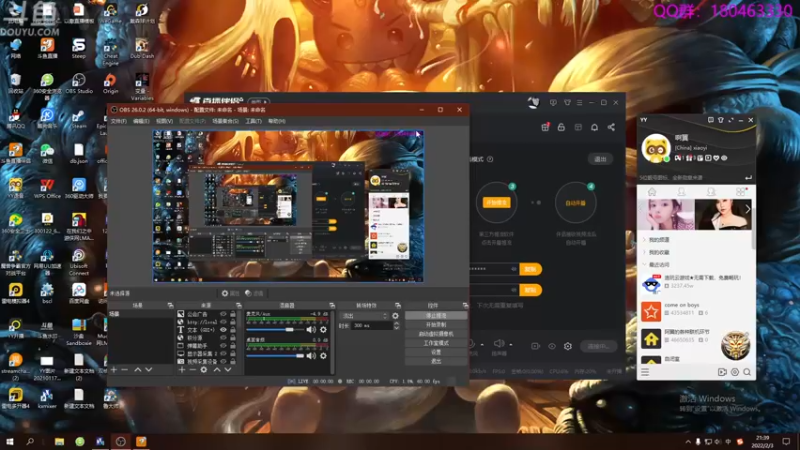Toggle visibility of http://local browser source
This screenshot has height=450, width=800.
(223, 322)
